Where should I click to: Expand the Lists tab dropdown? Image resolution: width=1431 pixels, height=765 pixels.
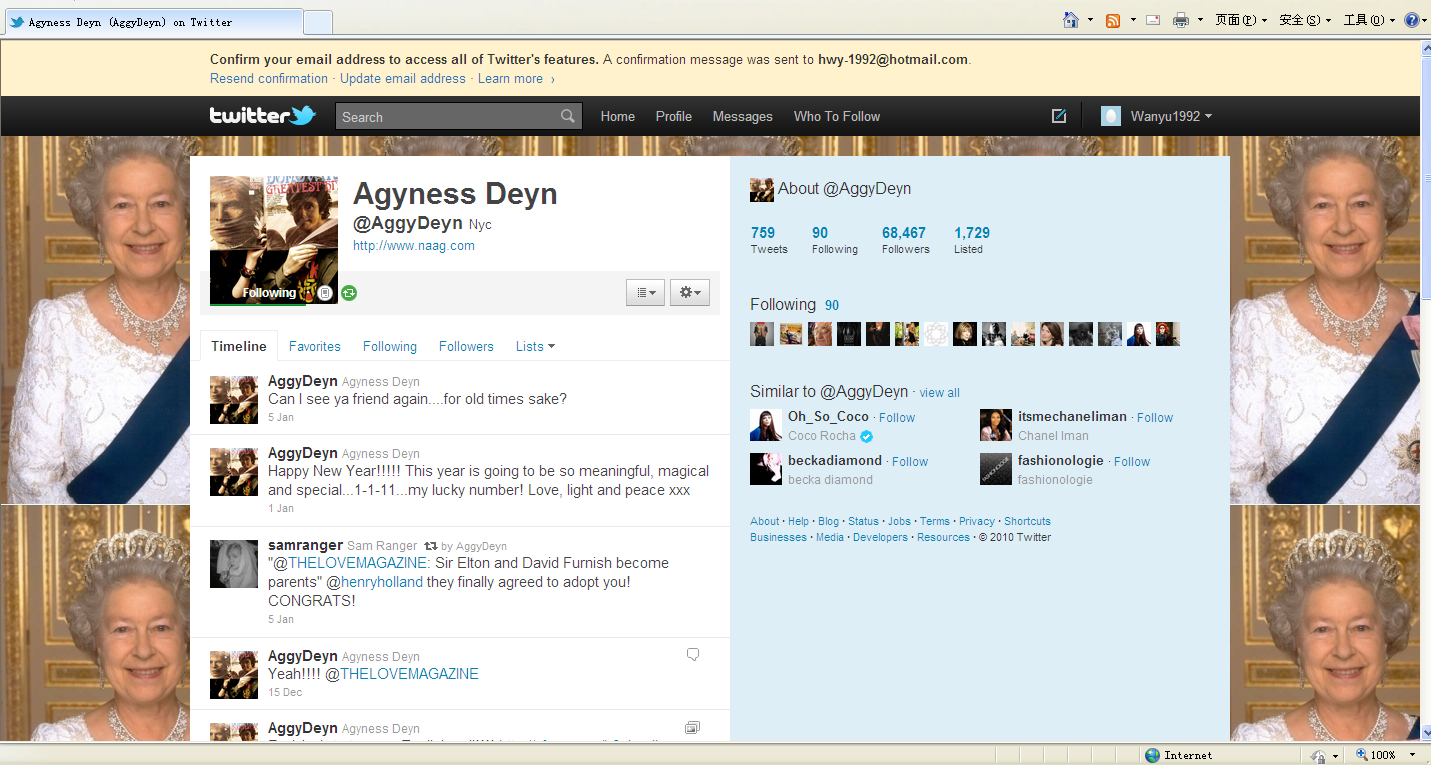pyautogui.click(x=535, y=346)
